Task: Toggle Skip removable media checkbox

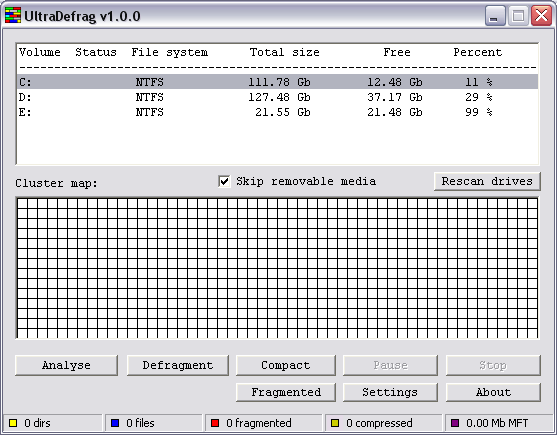Action: [224, 181]
